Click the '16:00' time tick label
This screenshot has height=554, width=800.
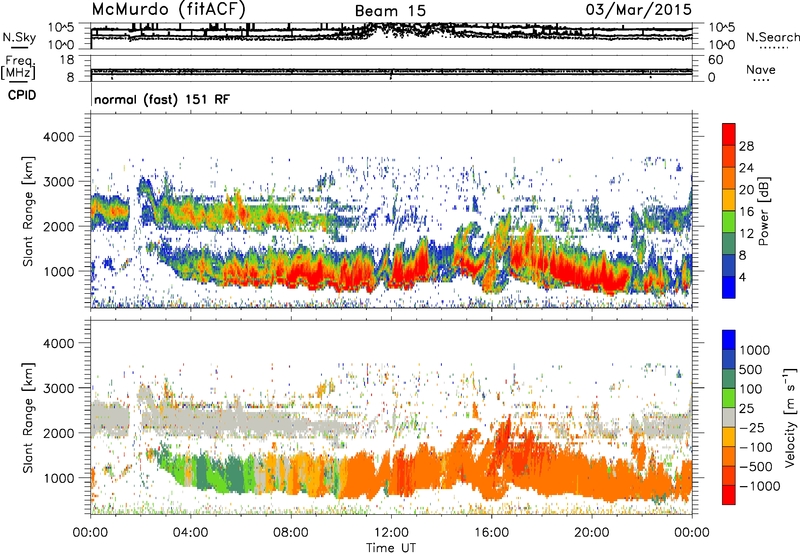[x=491, y=533]
